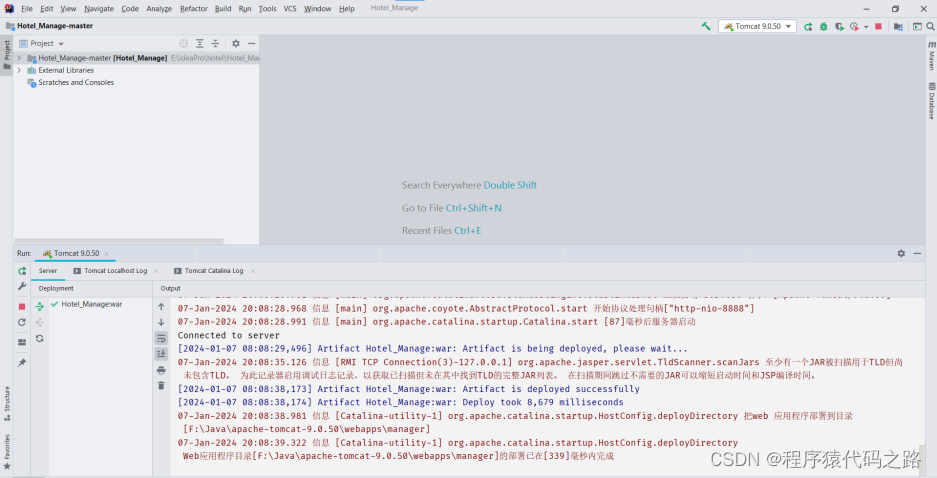Open Search Everywhere magnifier icon
The width and height of the screenshot is (937, 478).
coord(930,26)
